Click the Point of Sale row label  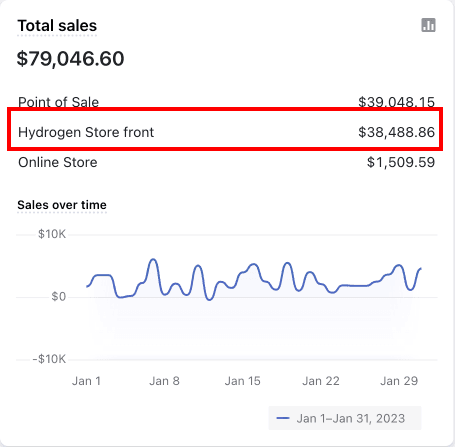coord(58,102)
